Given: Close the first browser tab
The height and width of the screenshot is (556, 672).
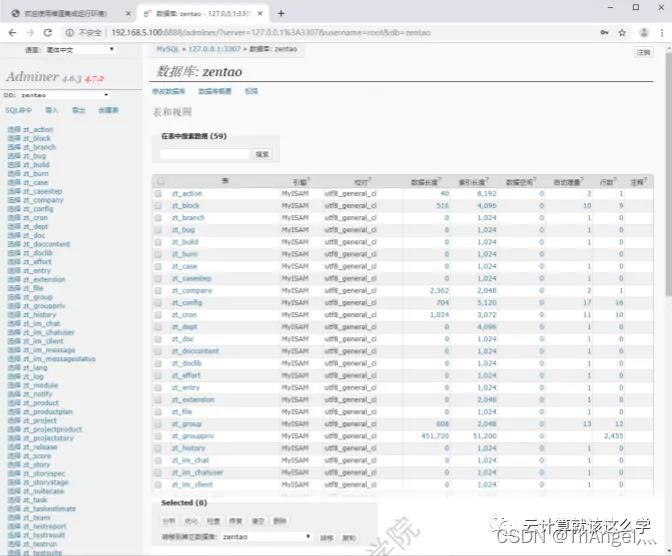Looking at the screenshot, I should (128, 13).
